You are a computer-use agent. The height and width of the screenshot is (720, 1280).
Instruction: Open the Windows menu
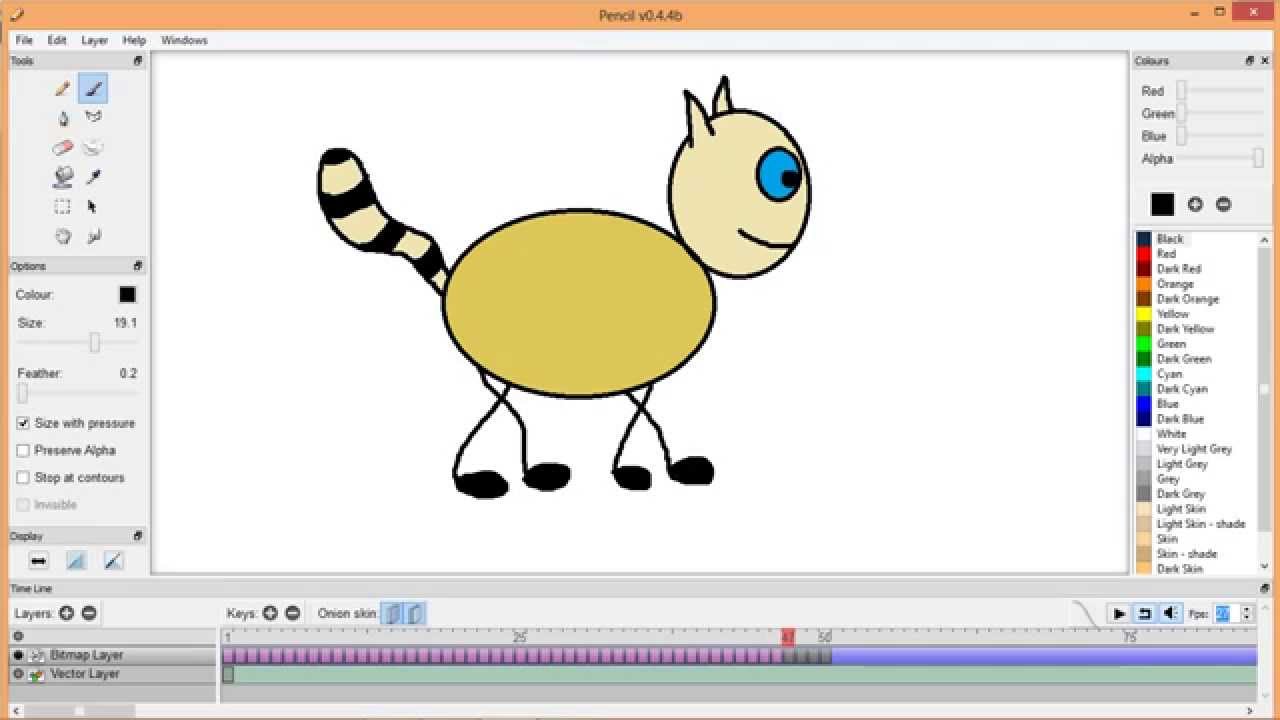[x=183, y=40]
